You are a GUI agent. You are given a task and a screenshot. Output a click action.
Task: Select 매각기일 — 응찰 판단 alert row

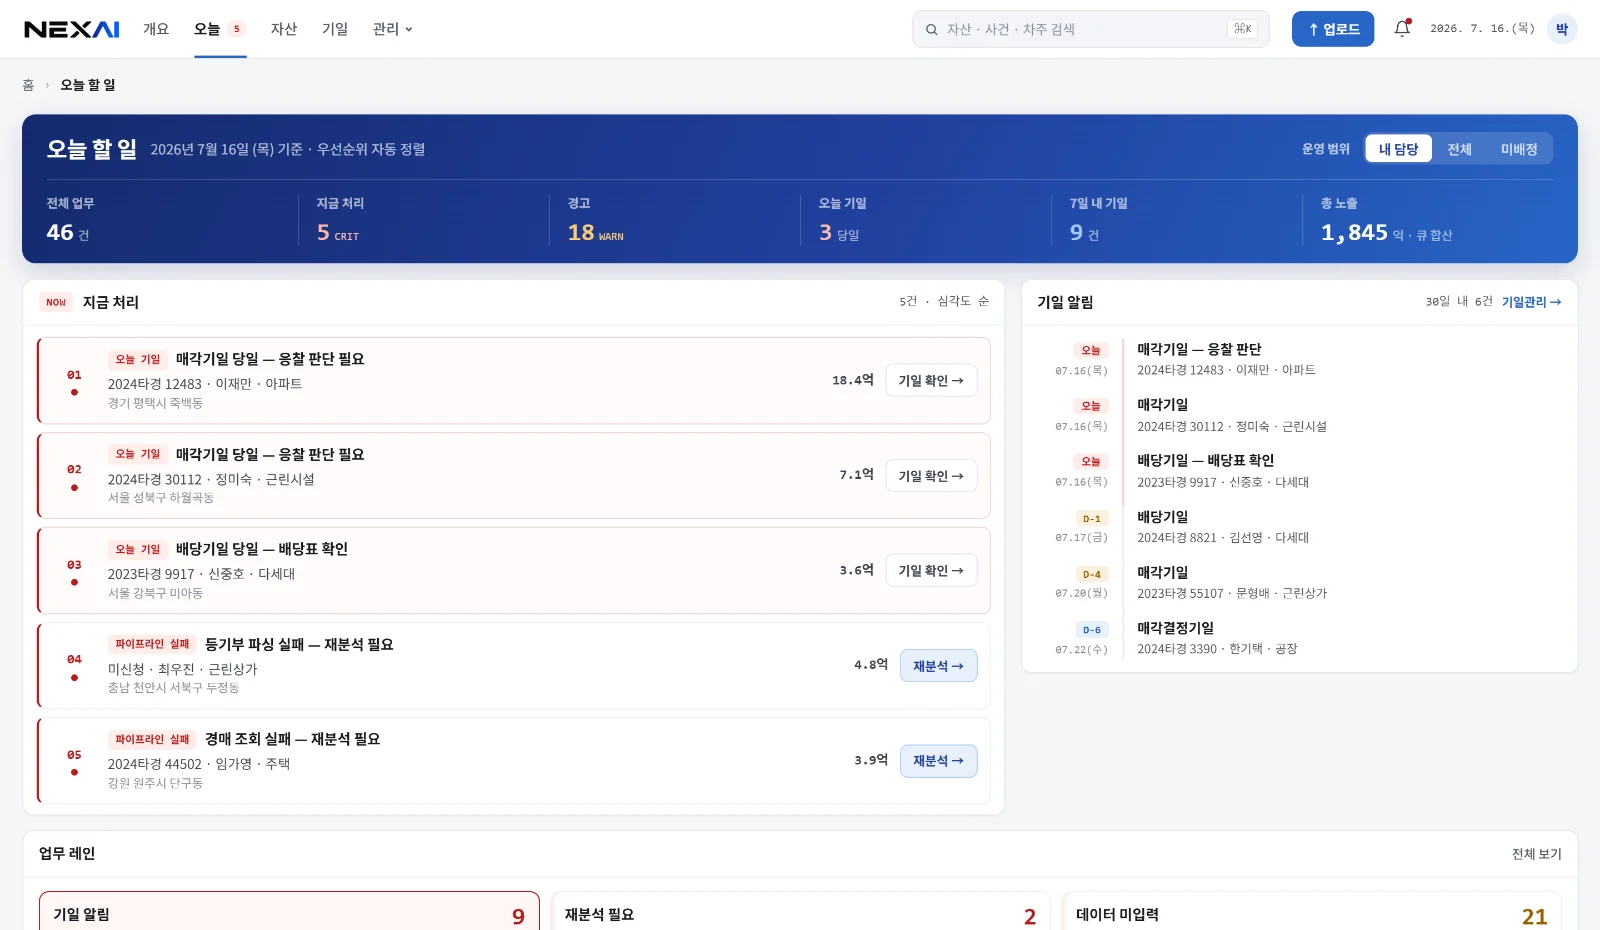1300,359
